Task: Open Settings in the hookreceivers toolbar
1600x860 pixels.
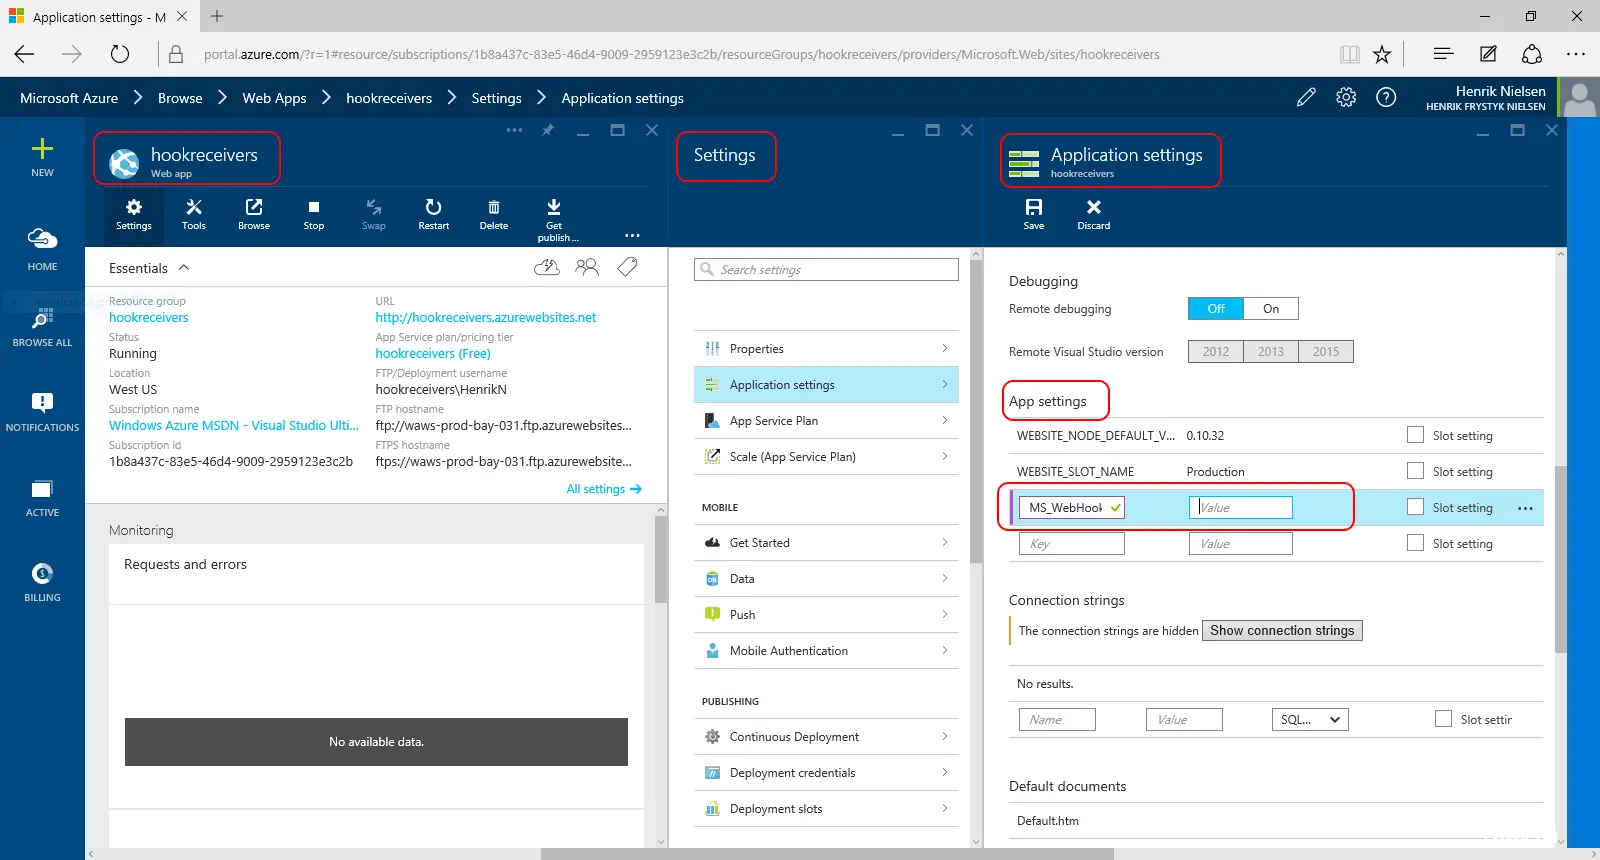Action: tap(134, 214)
